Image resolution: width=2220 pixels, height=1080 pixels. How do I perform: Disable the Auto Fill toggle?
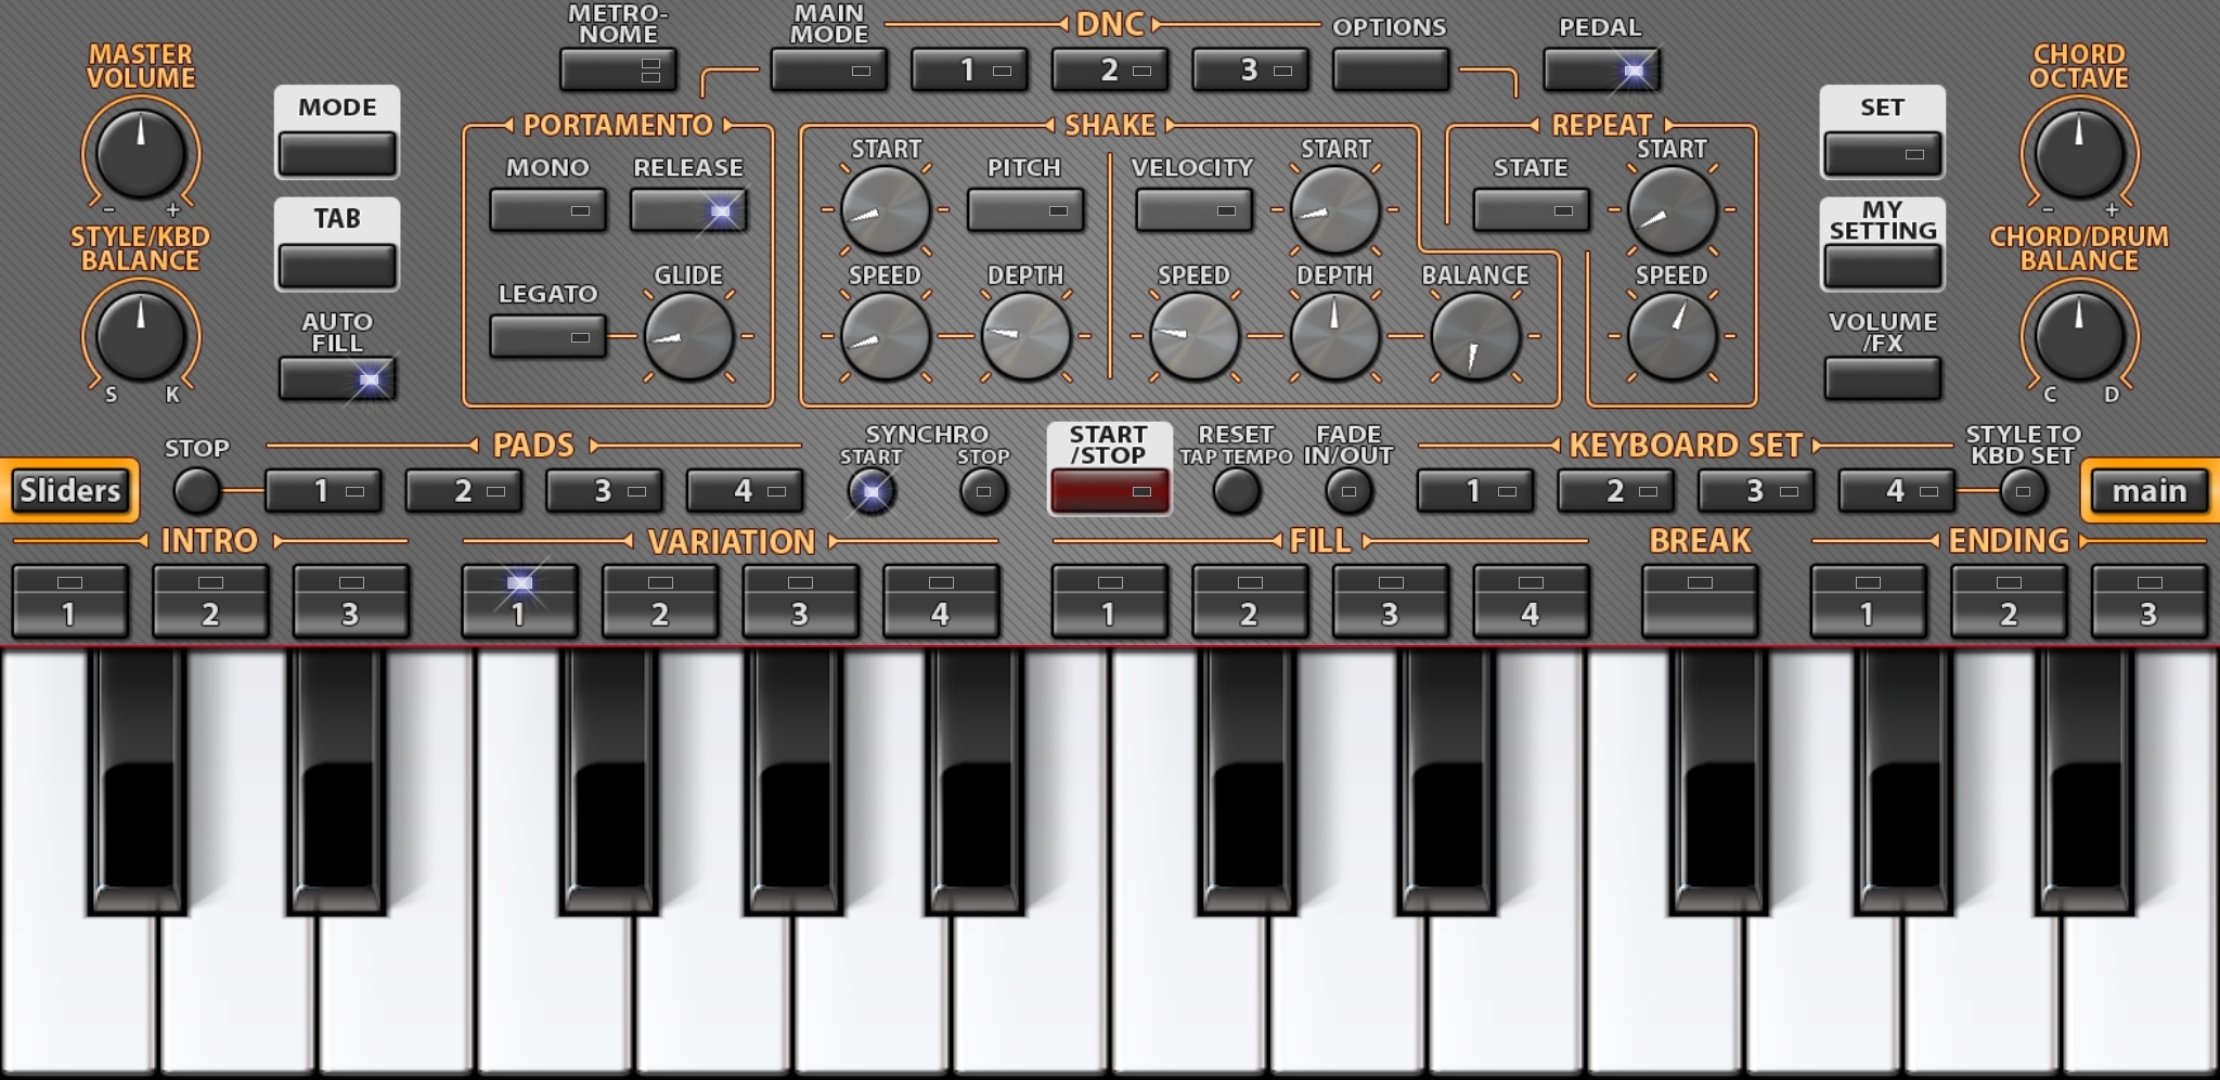click(338, 379)
